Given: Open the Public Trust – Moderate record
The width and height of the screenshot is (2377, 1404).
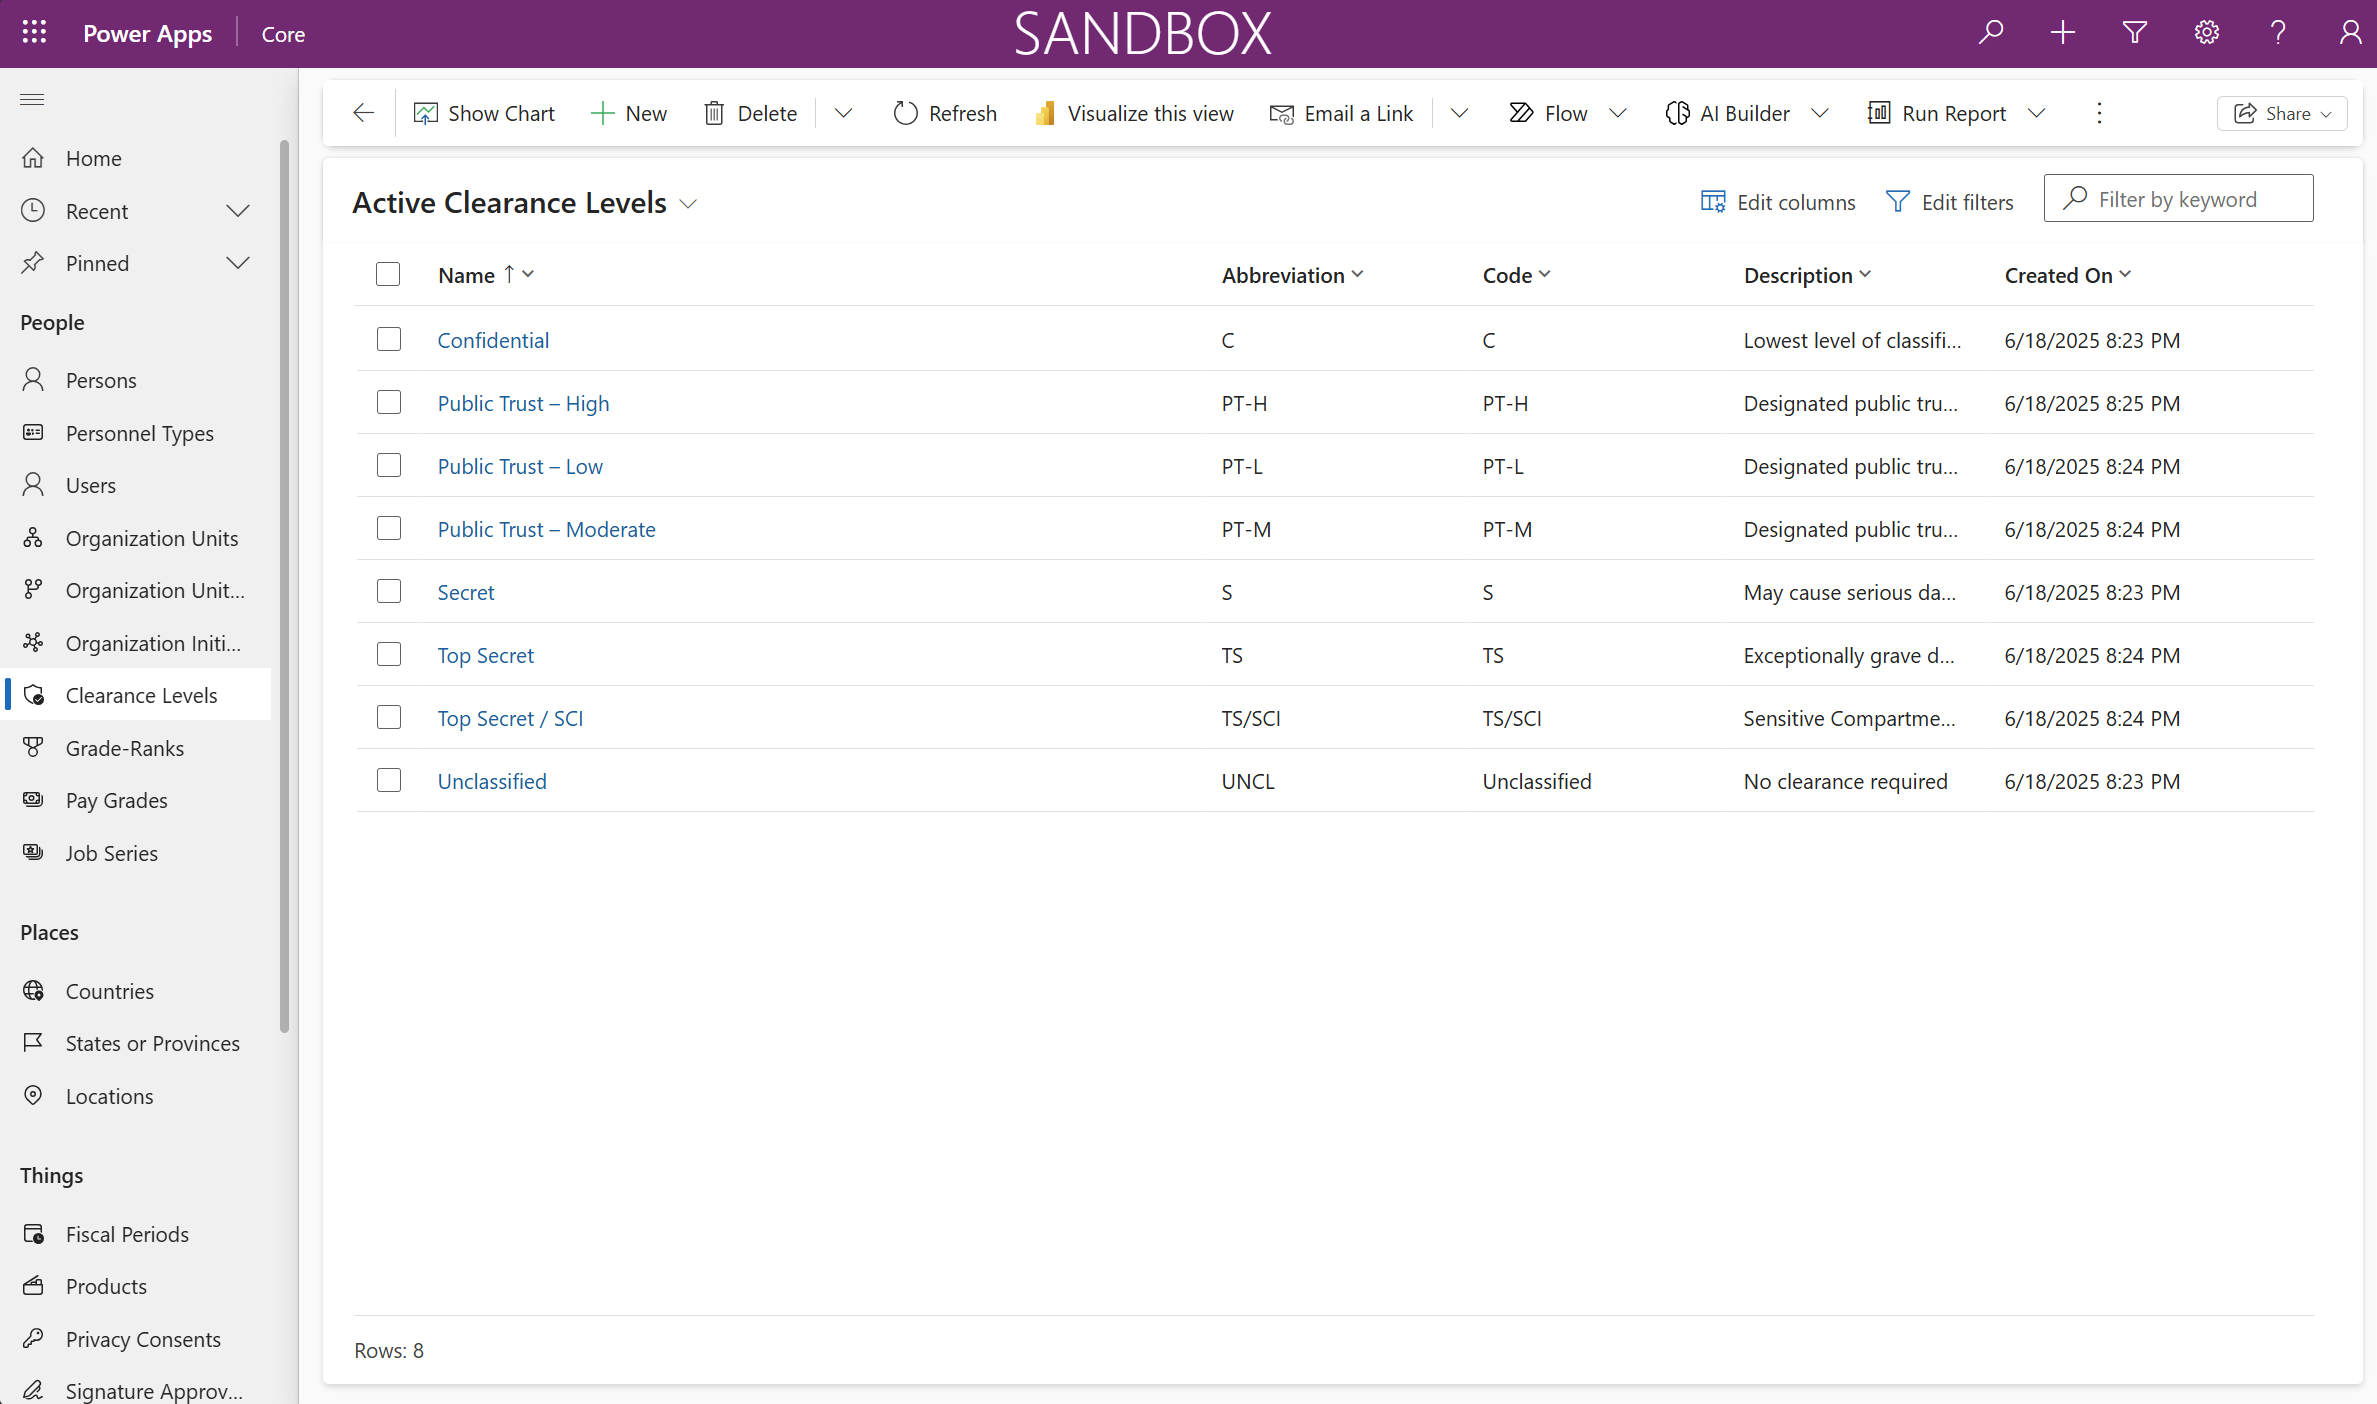Looking at the screenshot, I should pyautogui.click(x=546, y=529).
